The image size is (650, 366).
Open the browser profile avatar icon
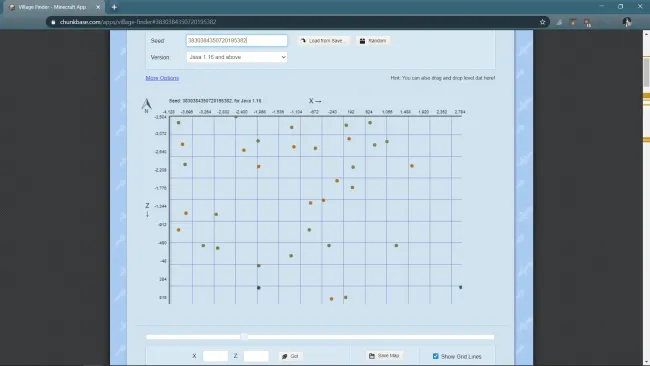click(627, 22)
